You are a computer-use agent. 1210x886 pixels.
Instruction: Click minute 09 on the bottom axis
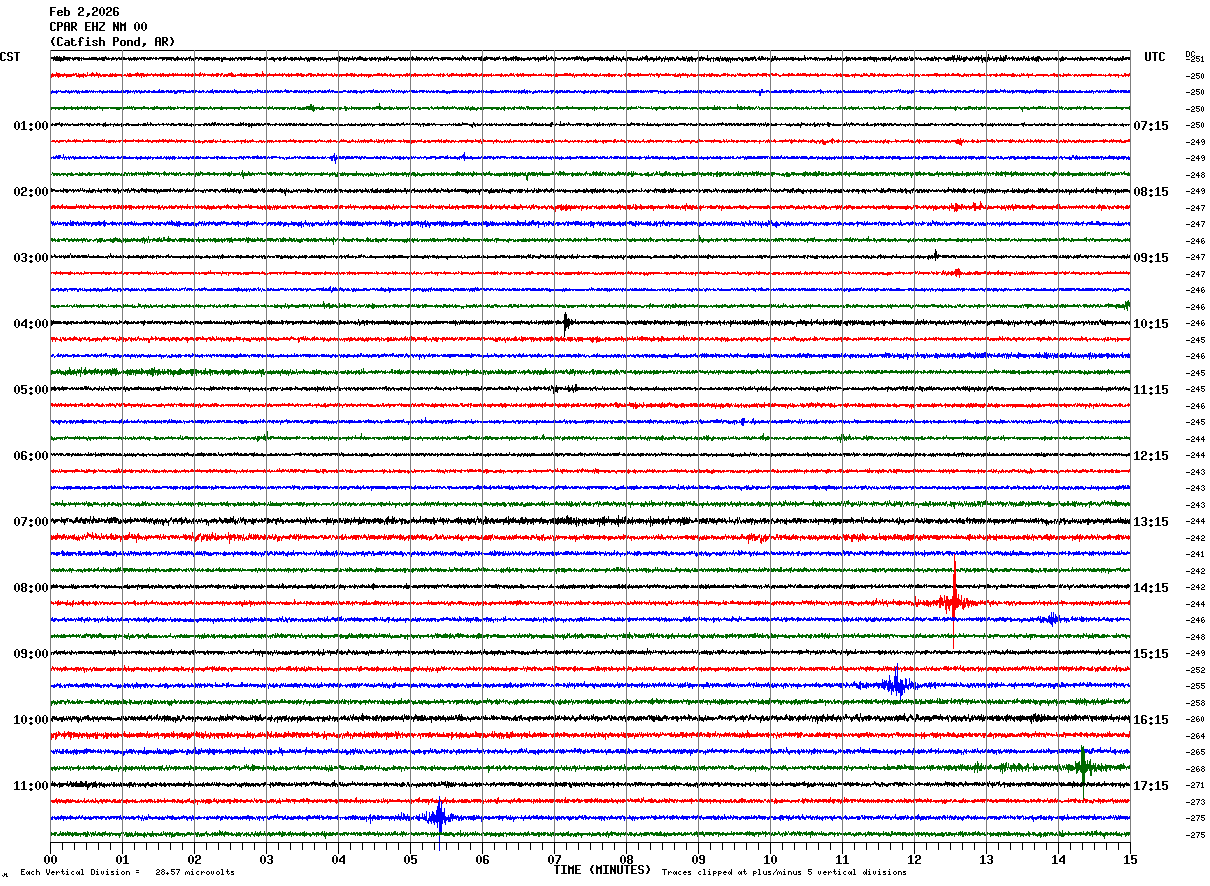coord(698,859)
